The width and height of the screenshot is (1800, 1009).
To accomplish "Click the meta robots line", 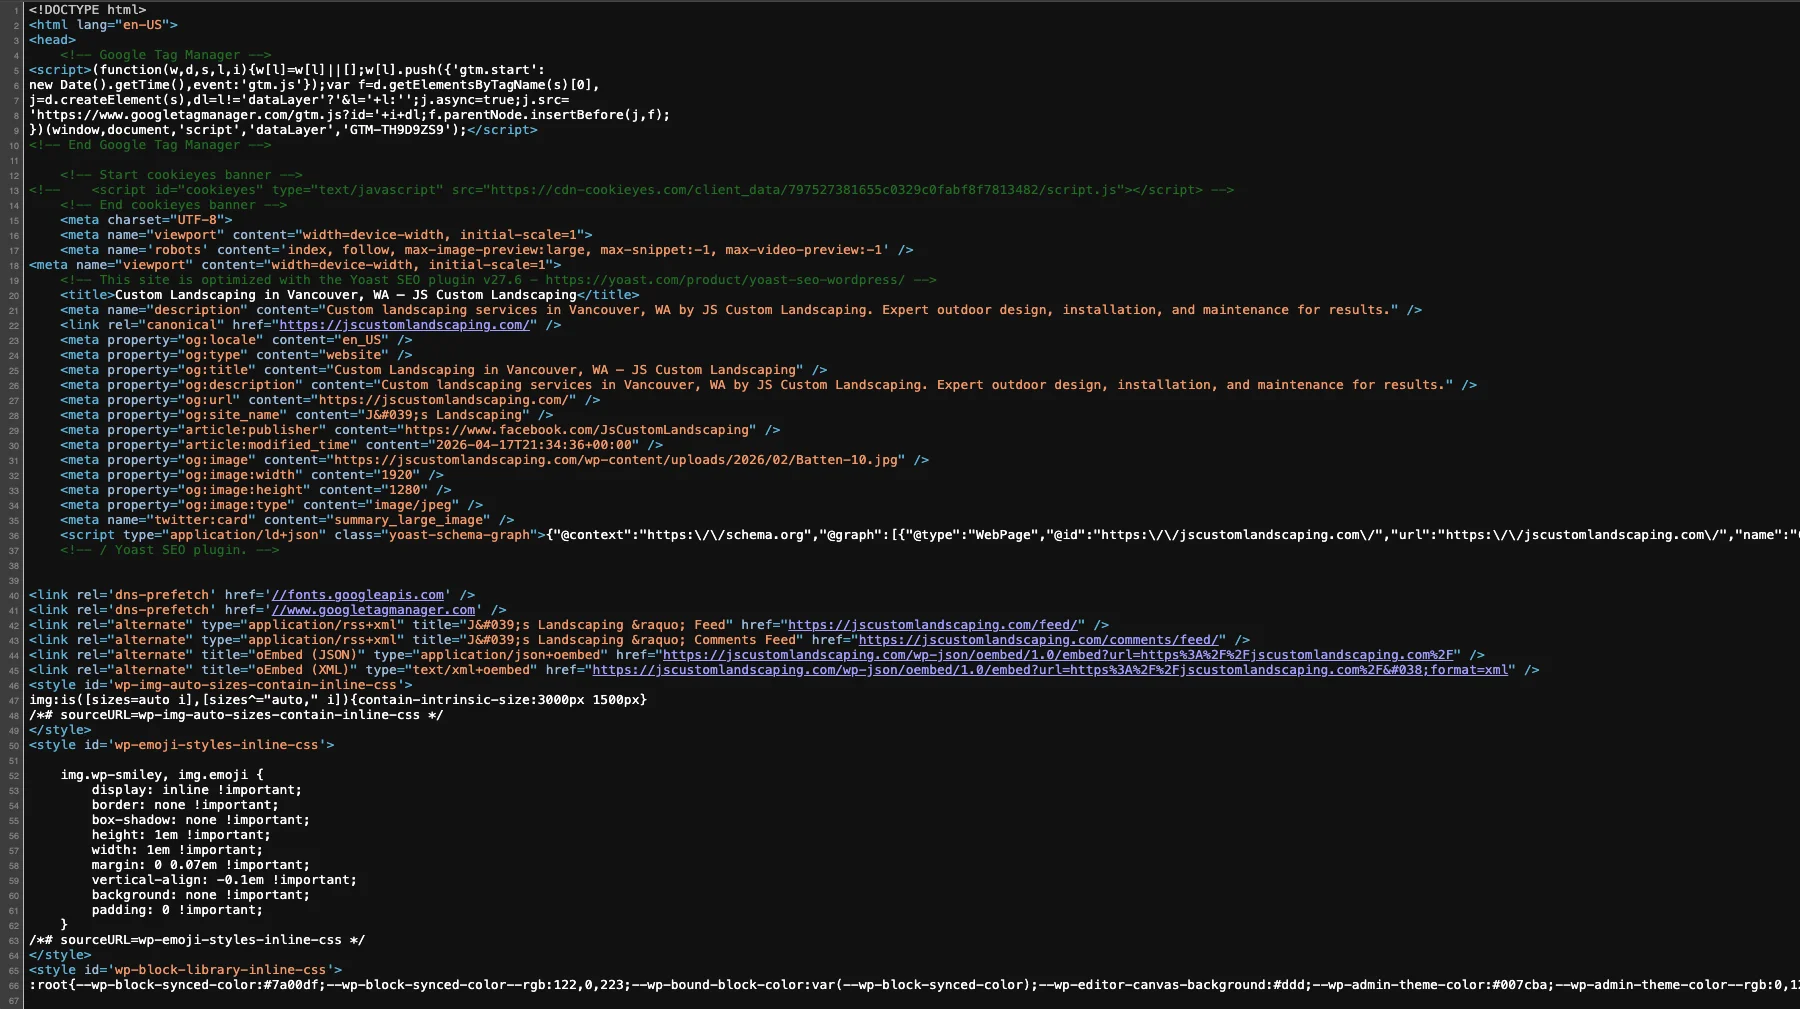I will tap(487, 250).
